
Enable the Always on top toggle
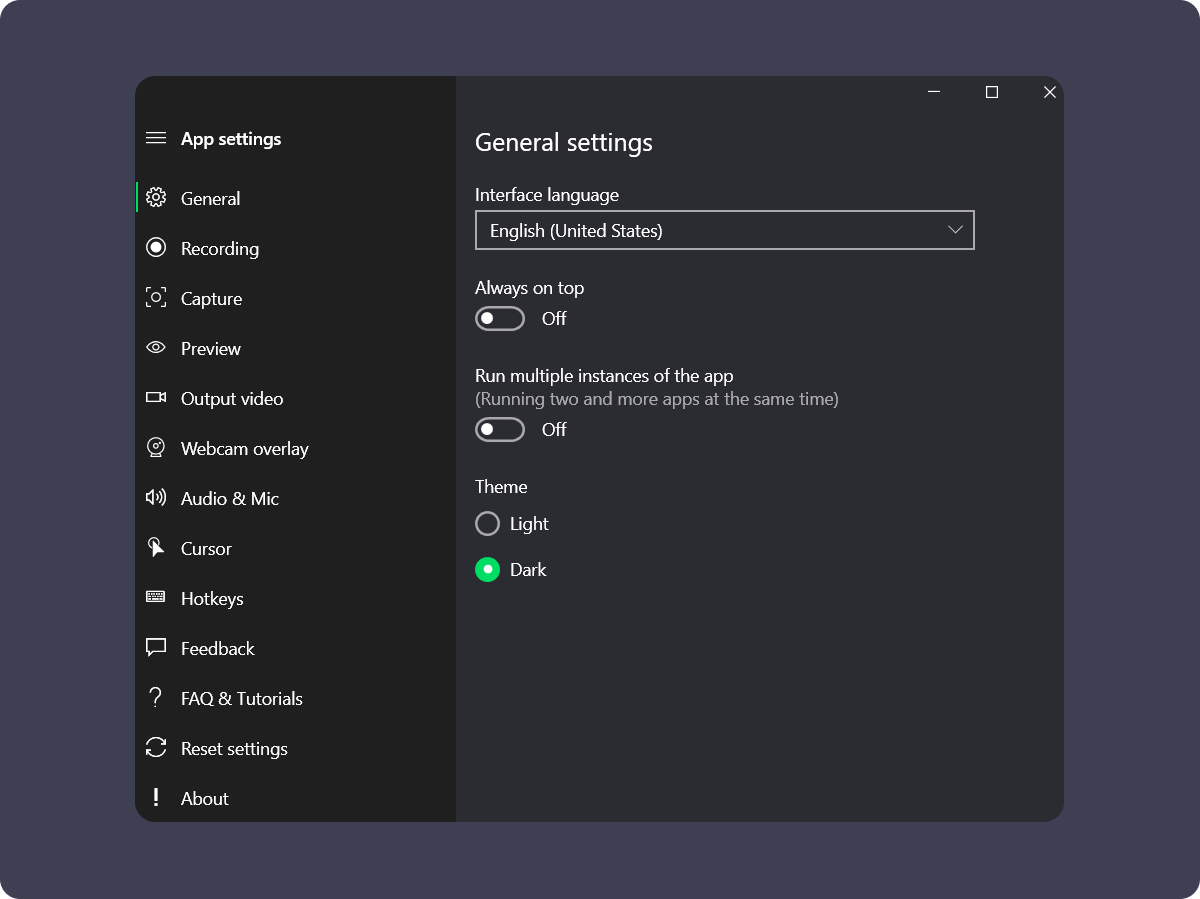(500, 318)
